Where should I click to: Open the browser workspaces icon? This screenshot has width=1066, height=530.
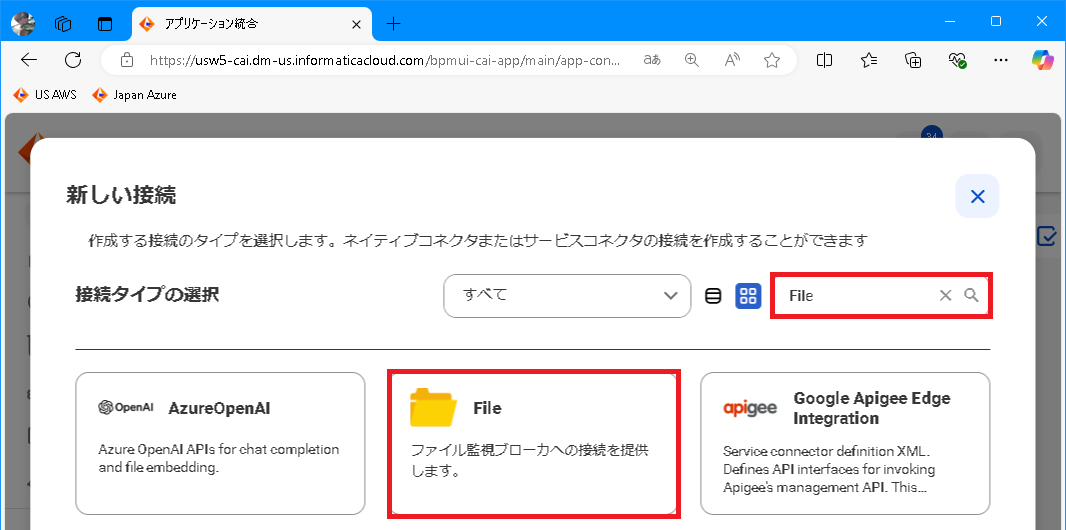(x=63, y=24)
